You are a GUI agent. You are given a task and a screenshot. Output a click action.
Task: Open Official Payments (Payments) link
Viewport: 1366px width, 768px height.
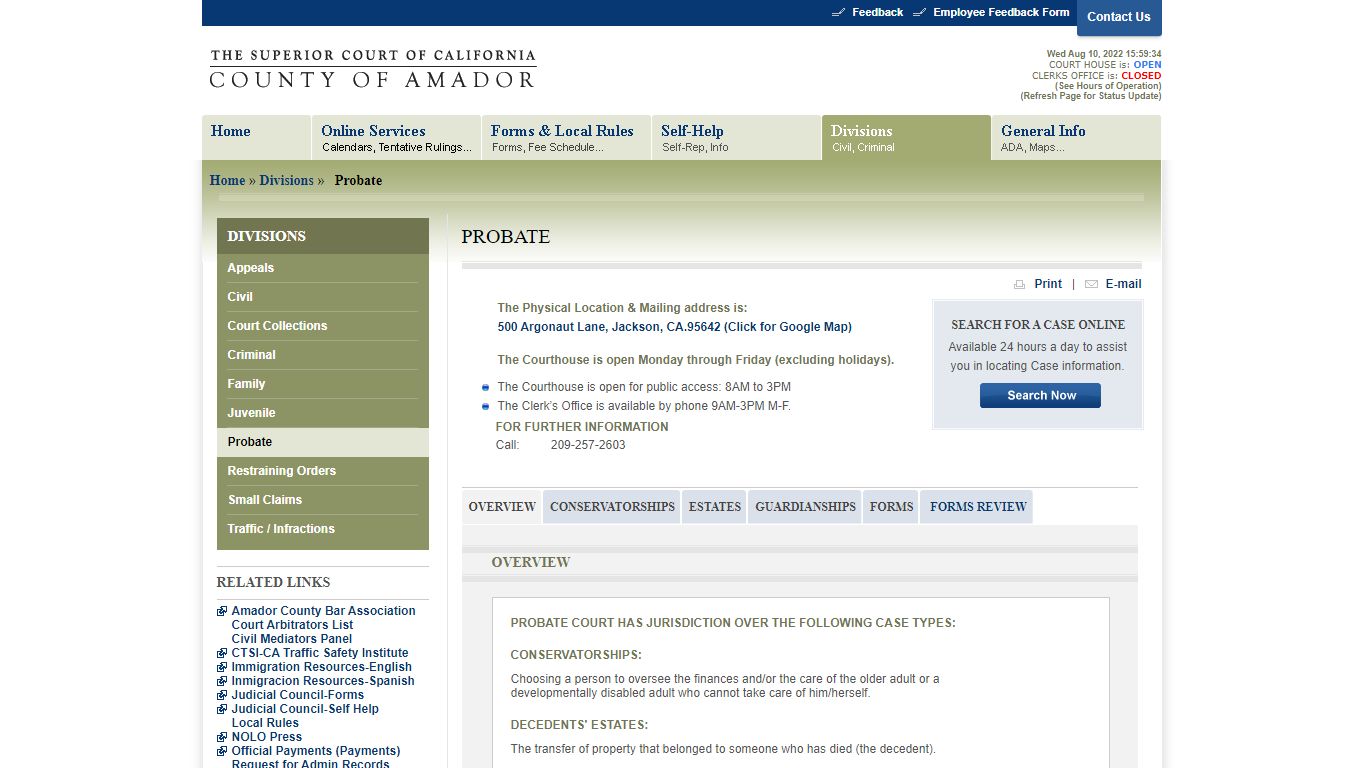tap(315, 751)
